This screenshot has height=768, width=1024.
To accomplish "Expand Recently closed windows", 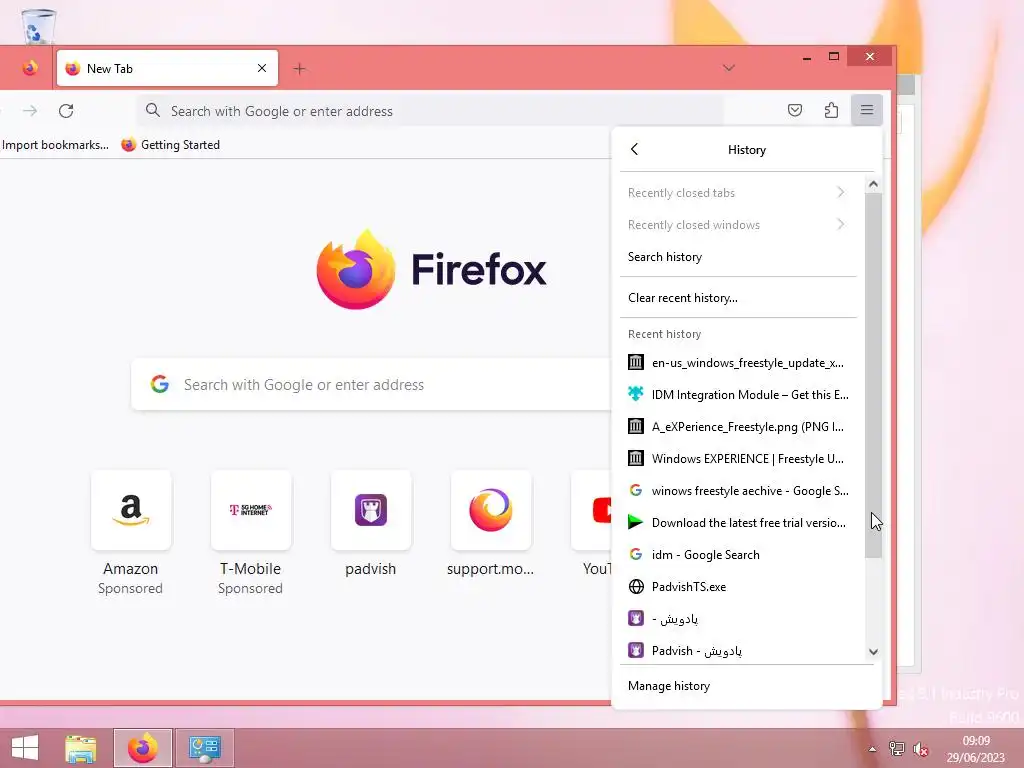I will click(x=737, y=225).
